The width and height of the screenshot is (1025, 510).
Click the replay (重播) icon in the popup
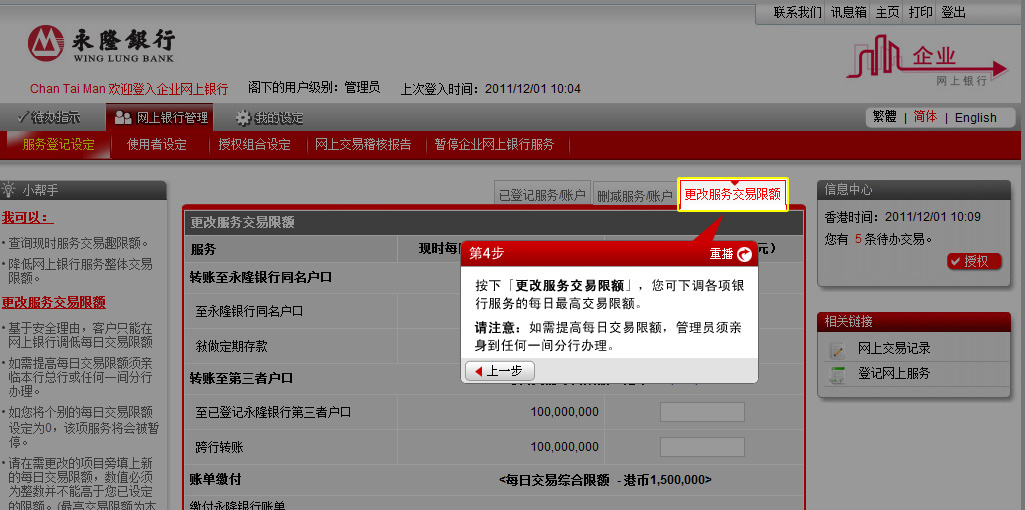(745, 254)
